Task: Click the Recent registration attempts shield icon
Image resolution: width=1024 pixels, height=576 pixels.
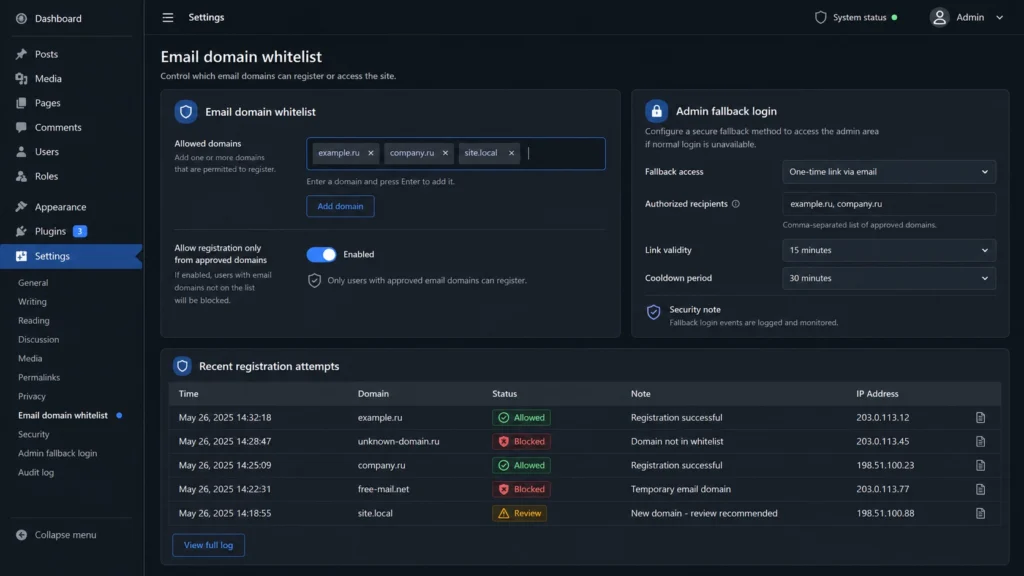Action: (182, 366)
